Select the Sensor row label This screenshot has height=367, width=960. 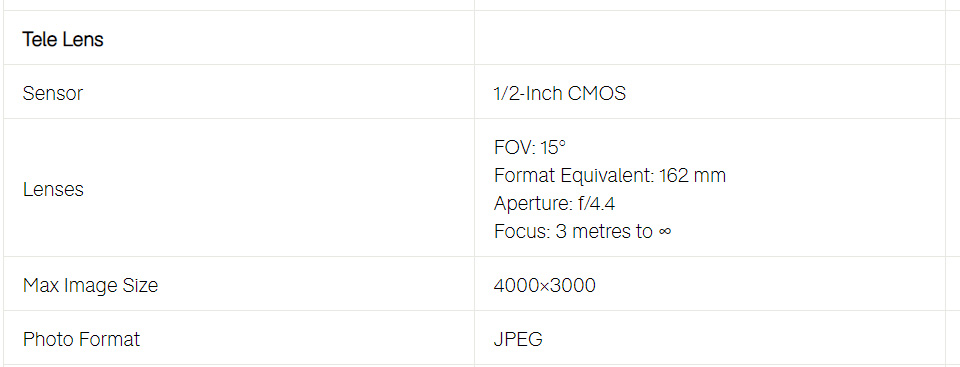pos(53,94)
